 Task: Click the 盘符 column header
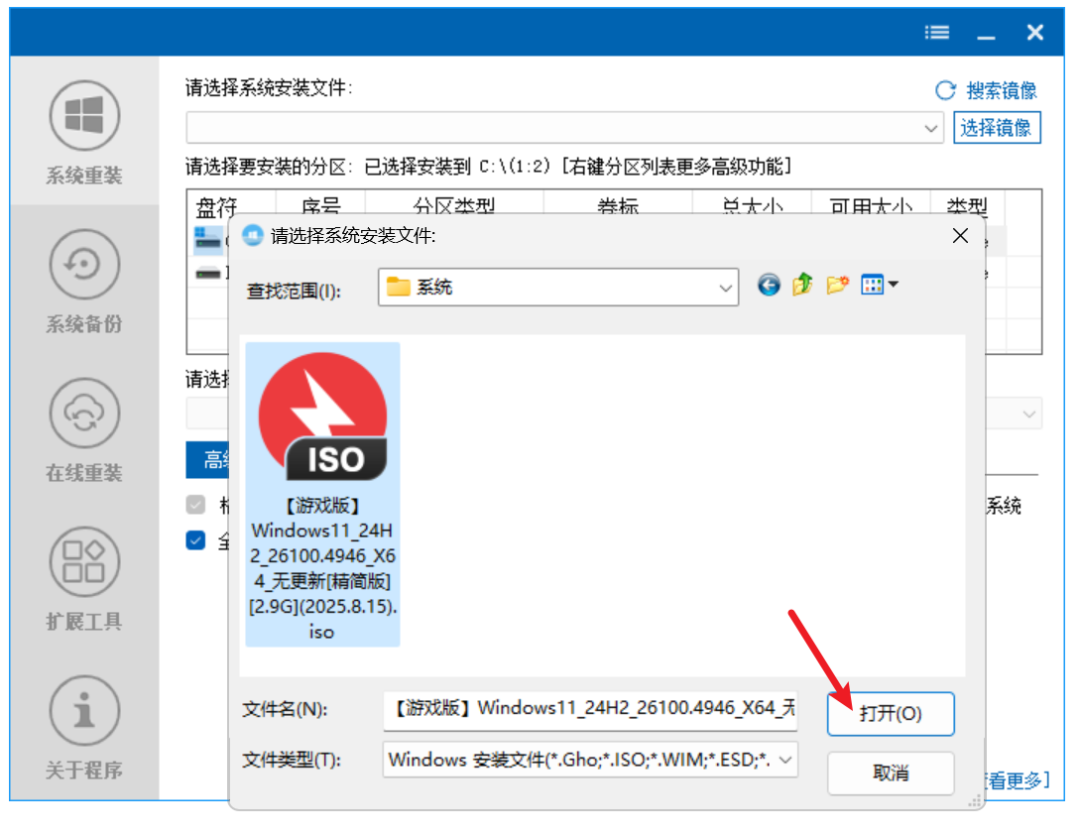pyautogui.click(x=216, y=205)
